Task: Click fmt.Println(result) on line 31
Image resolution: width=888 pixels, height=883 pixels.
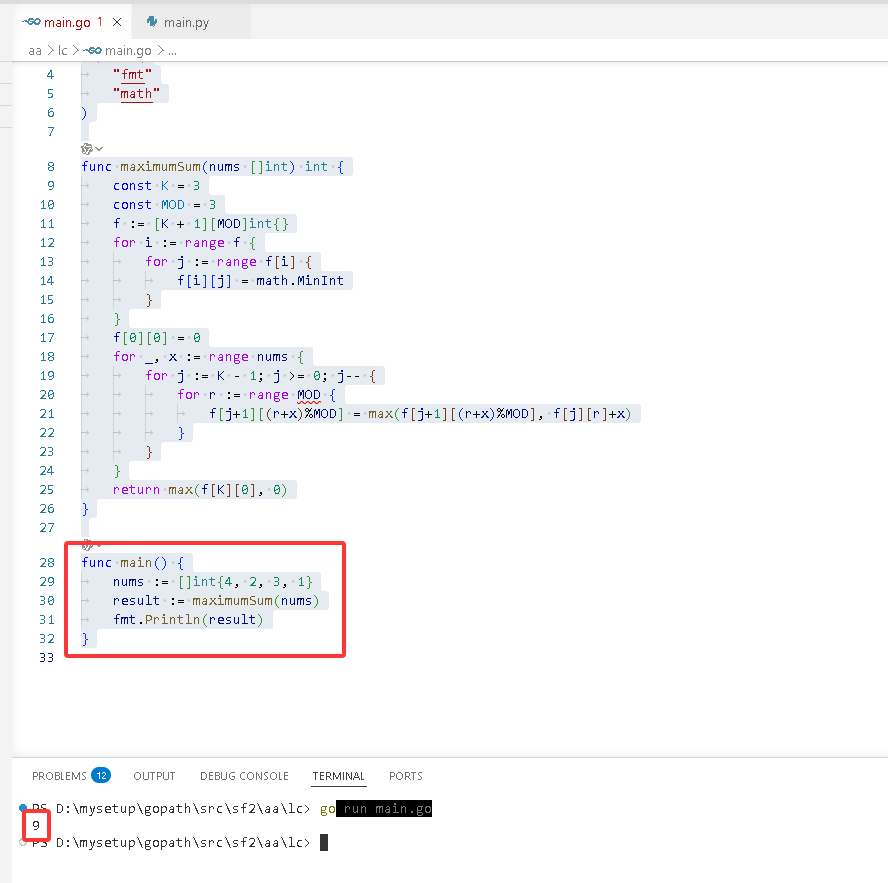Action: 188,620
